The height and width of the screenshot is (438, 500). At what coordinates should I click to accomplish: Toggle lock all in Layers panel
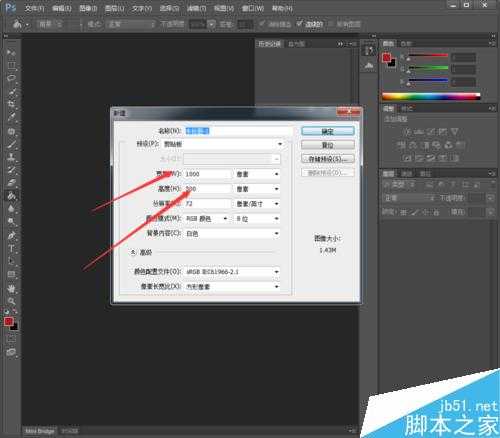point(436,212)
